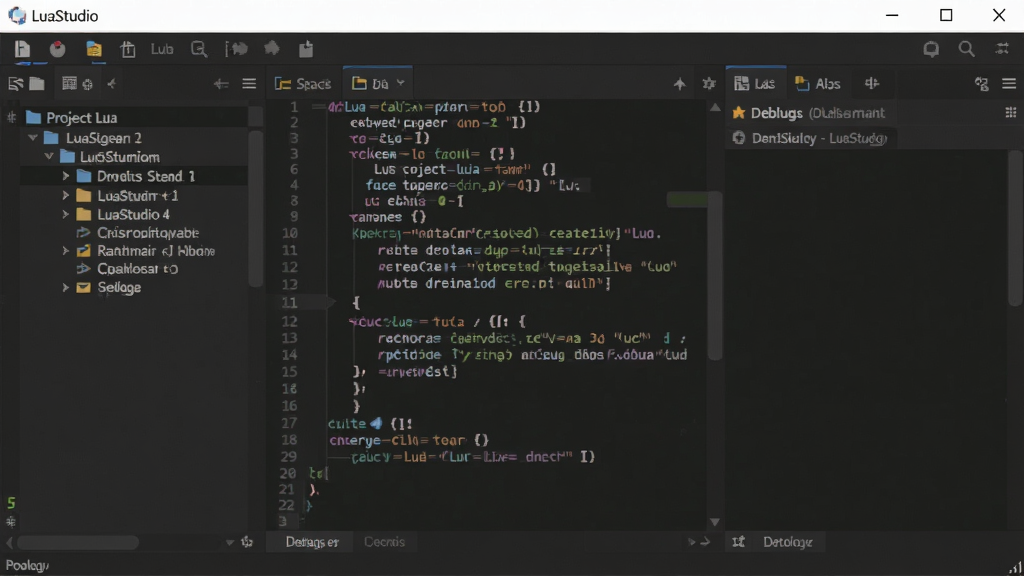
Task: Select the LuaStudio 4 tree item
Action: 123,214
